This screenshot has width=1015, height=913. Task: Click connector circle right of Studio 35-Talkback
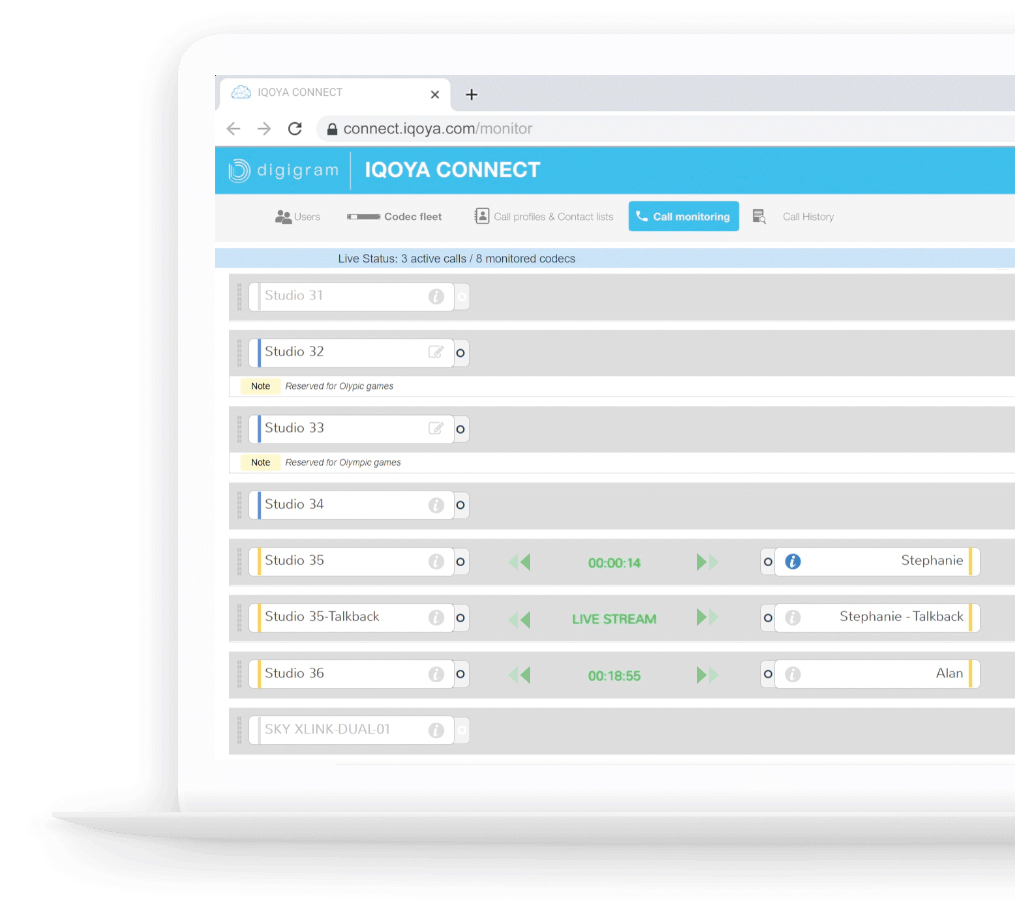point(460,618)
